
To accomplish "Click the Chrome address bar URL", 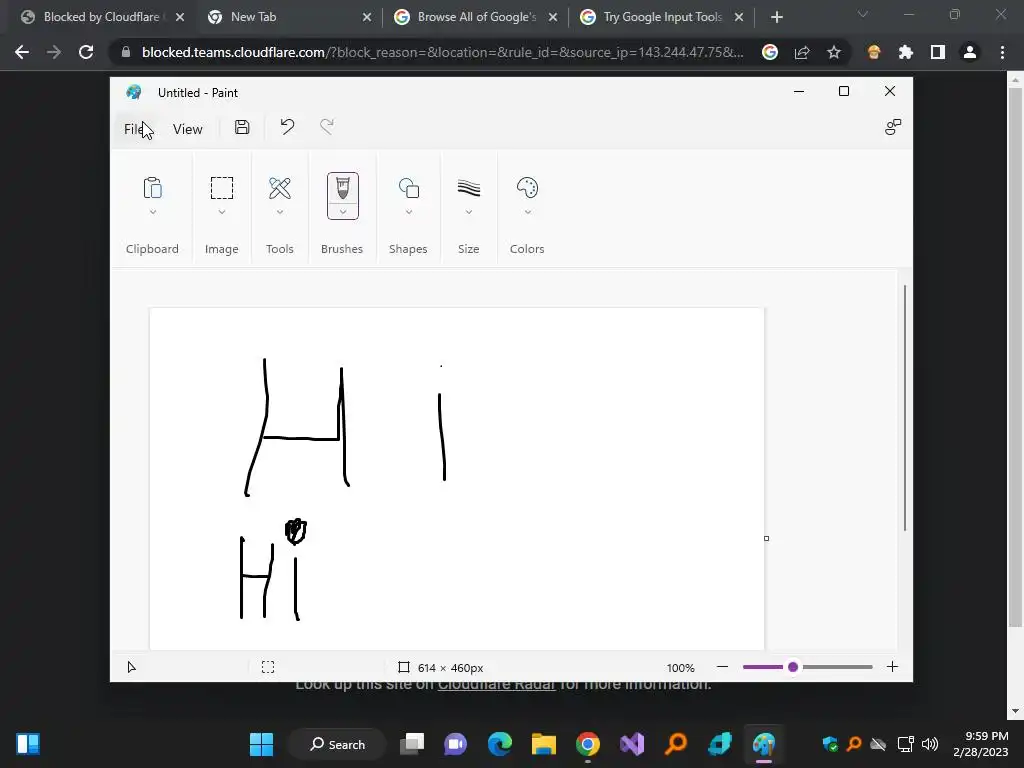I will (x=442, y=52).
